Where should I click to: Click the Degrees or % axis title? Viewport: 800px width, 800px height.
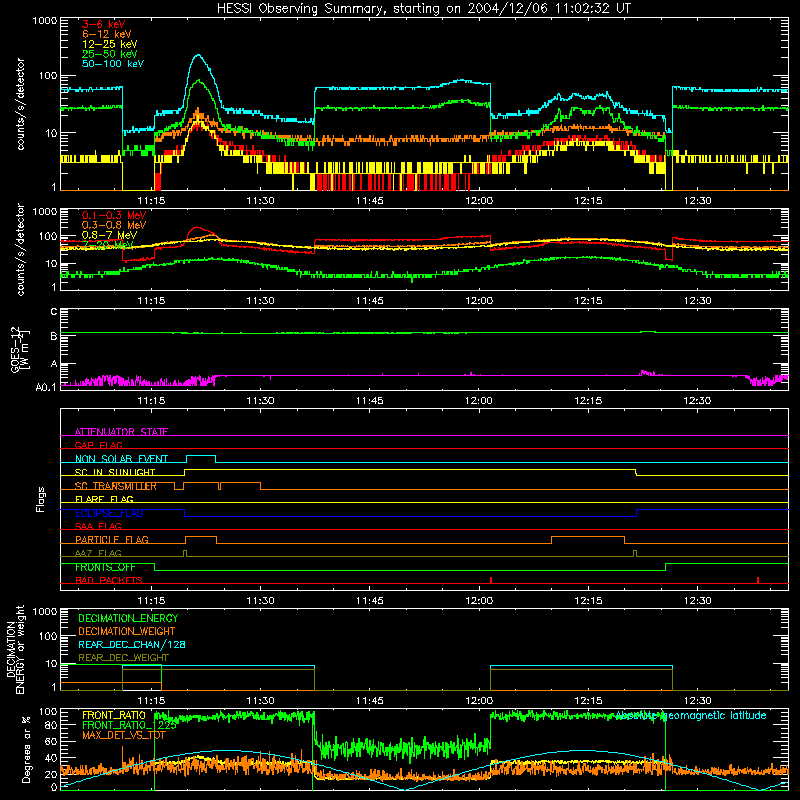26,749
